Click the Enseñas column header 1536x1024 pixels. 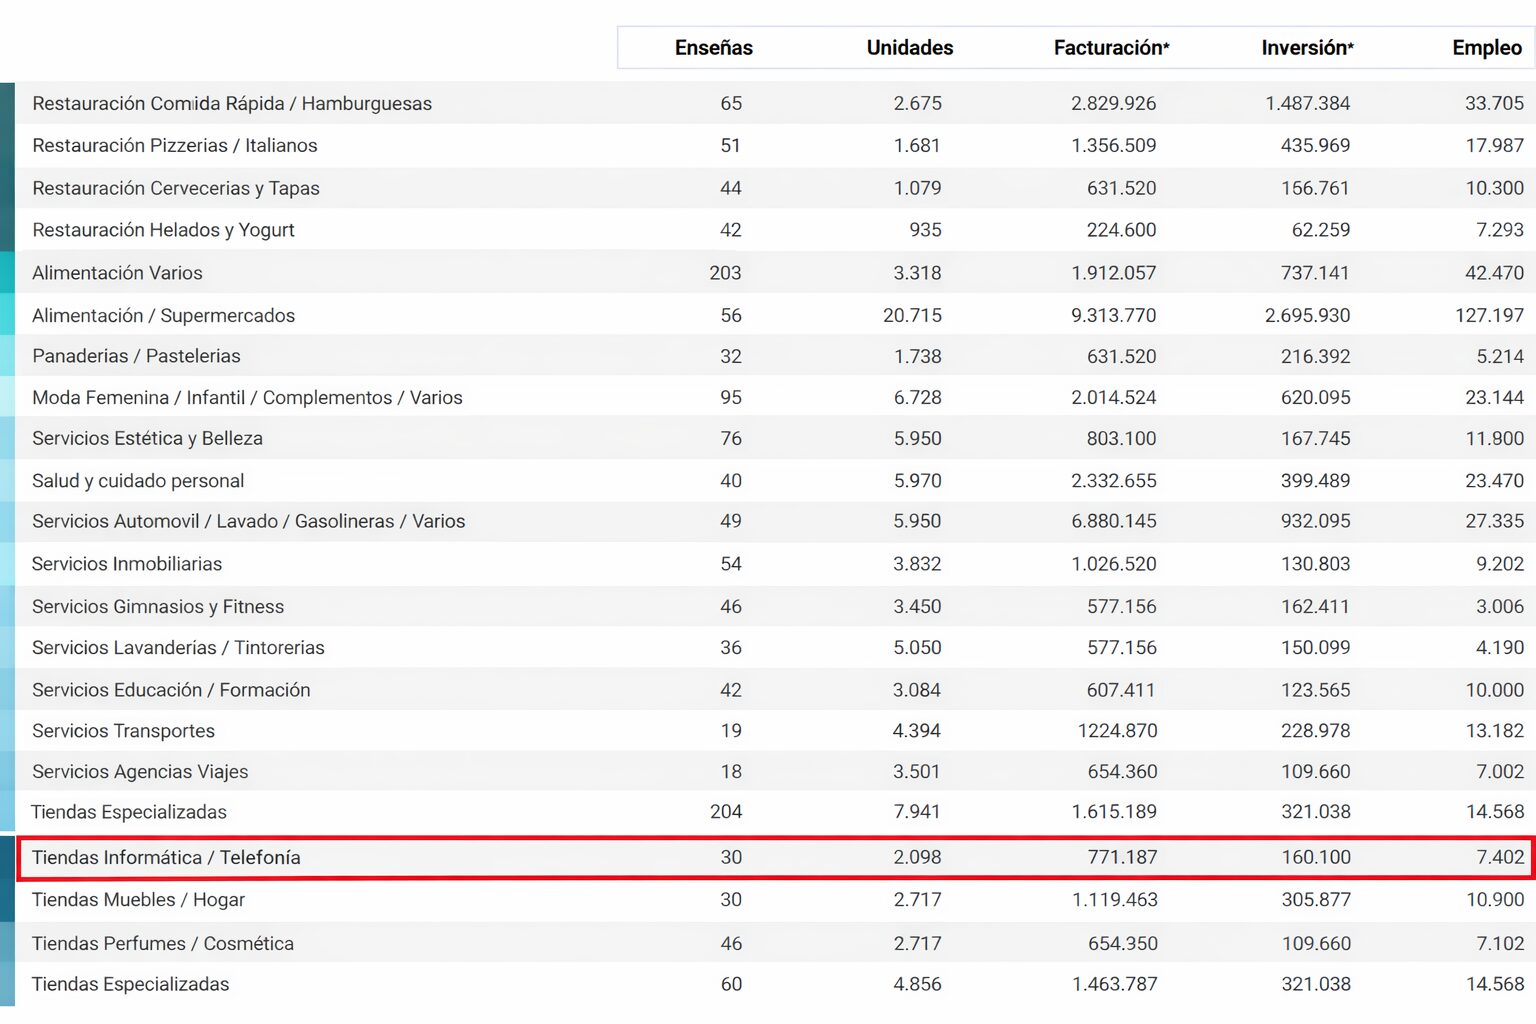click(713, 48)
